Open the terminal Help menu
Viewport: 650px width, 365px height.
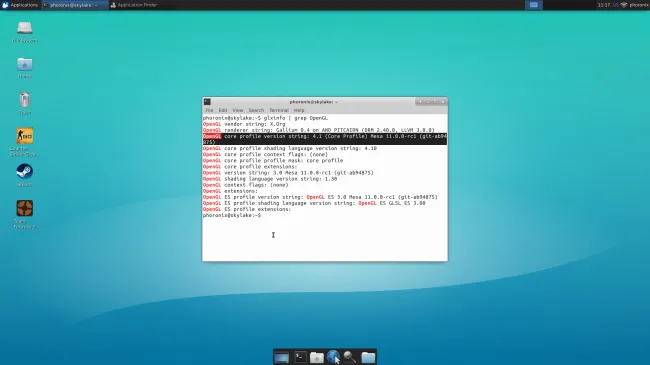click(299, 110)
